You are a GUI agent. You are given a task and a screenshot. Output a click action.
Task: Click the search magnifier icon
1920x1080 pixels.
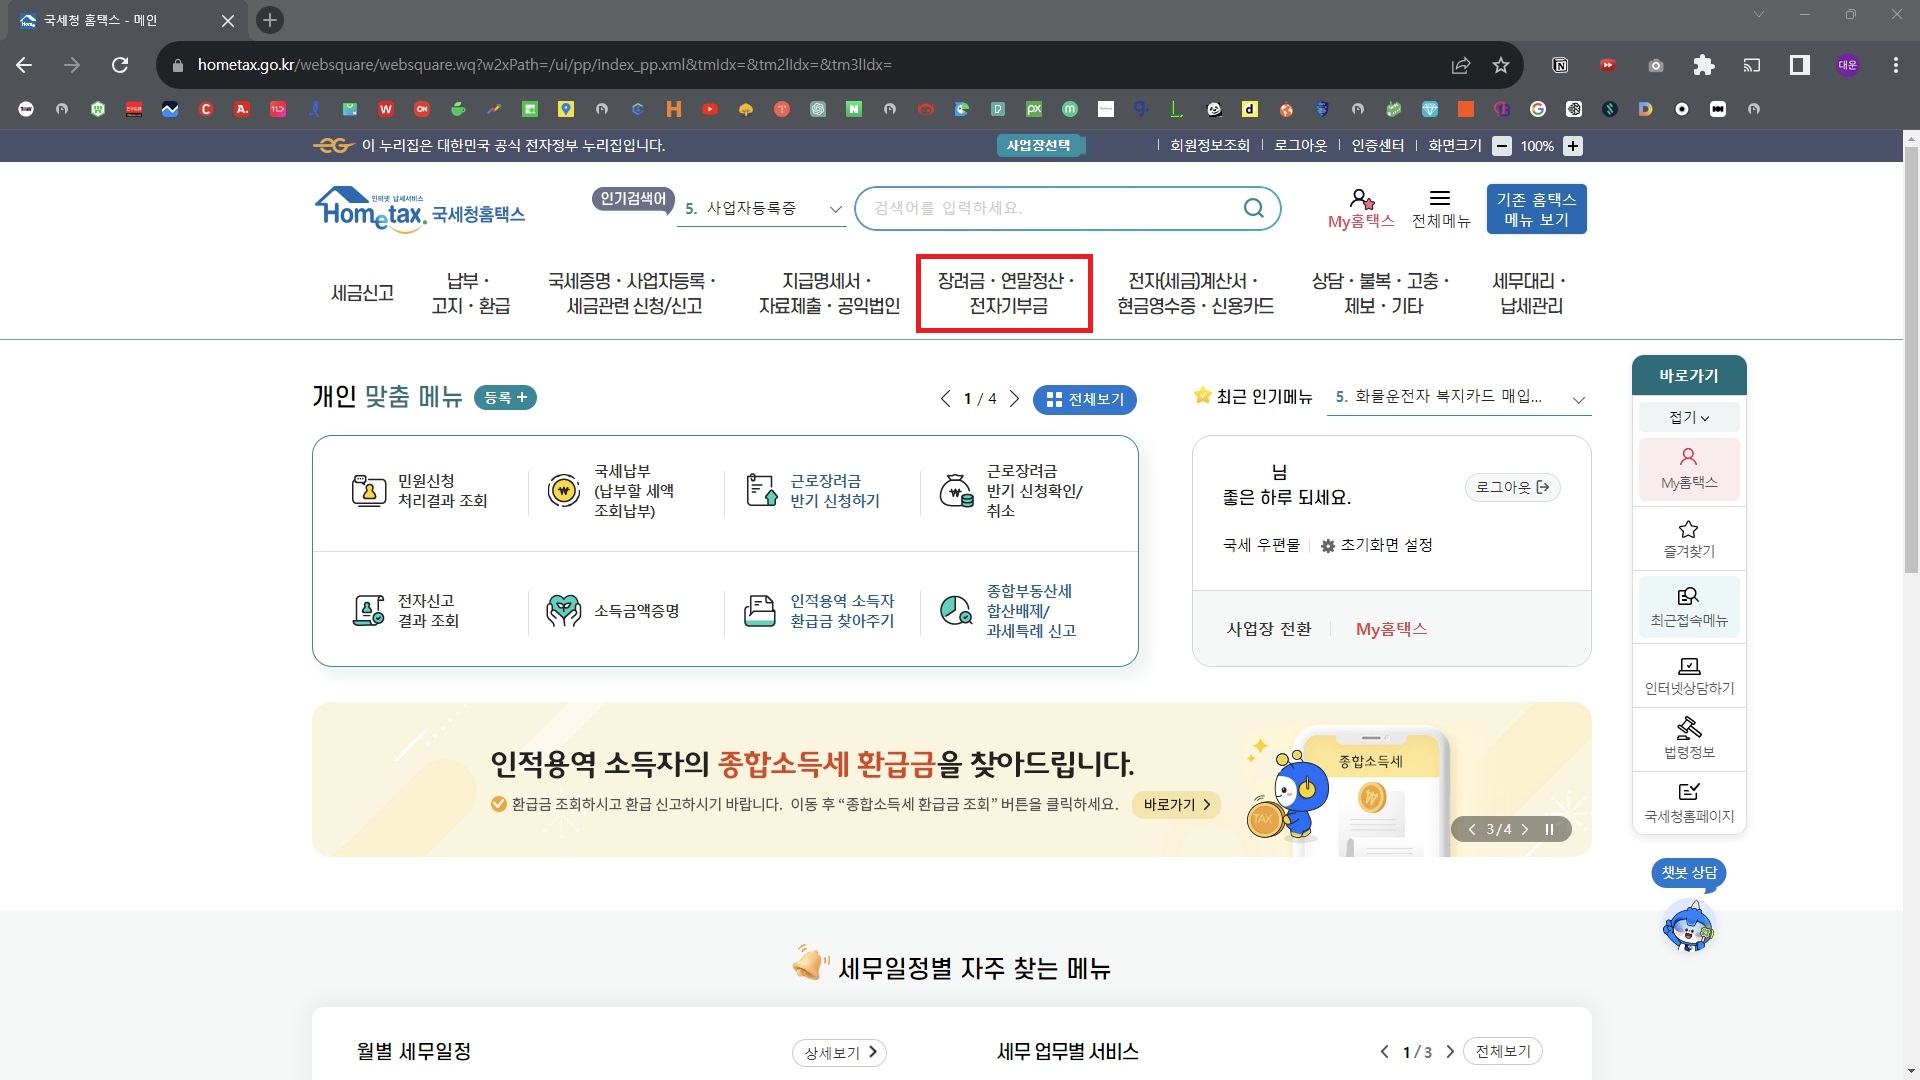[x=1253, y=208]
